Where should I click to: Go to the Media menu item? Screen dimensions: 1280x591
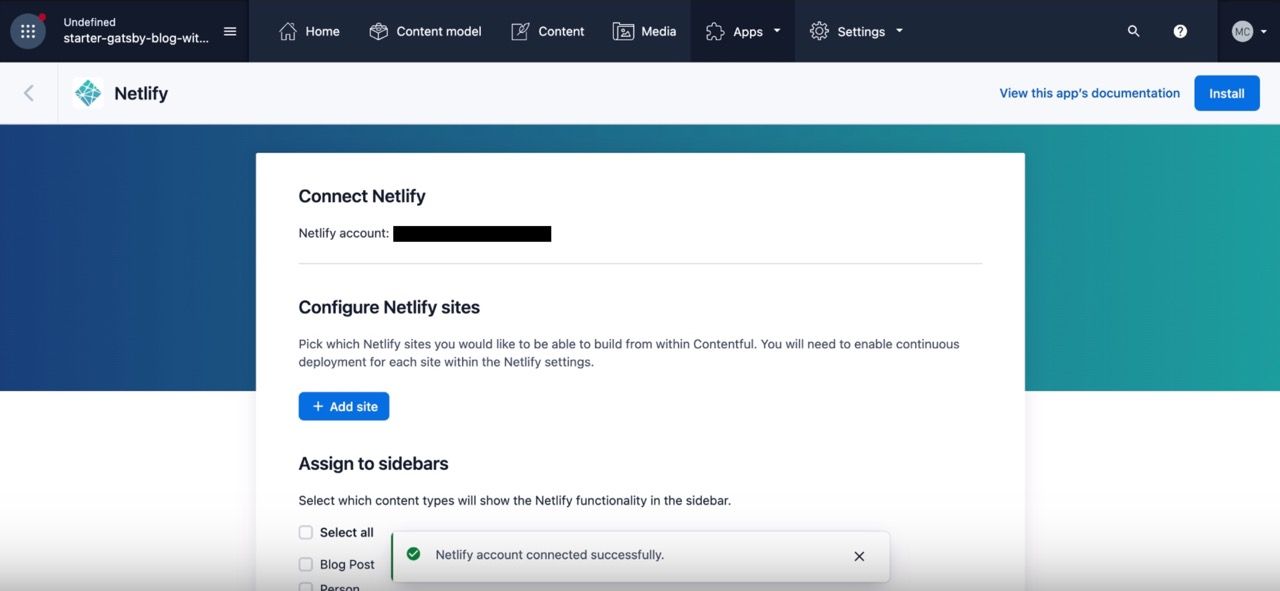(644, 31)
